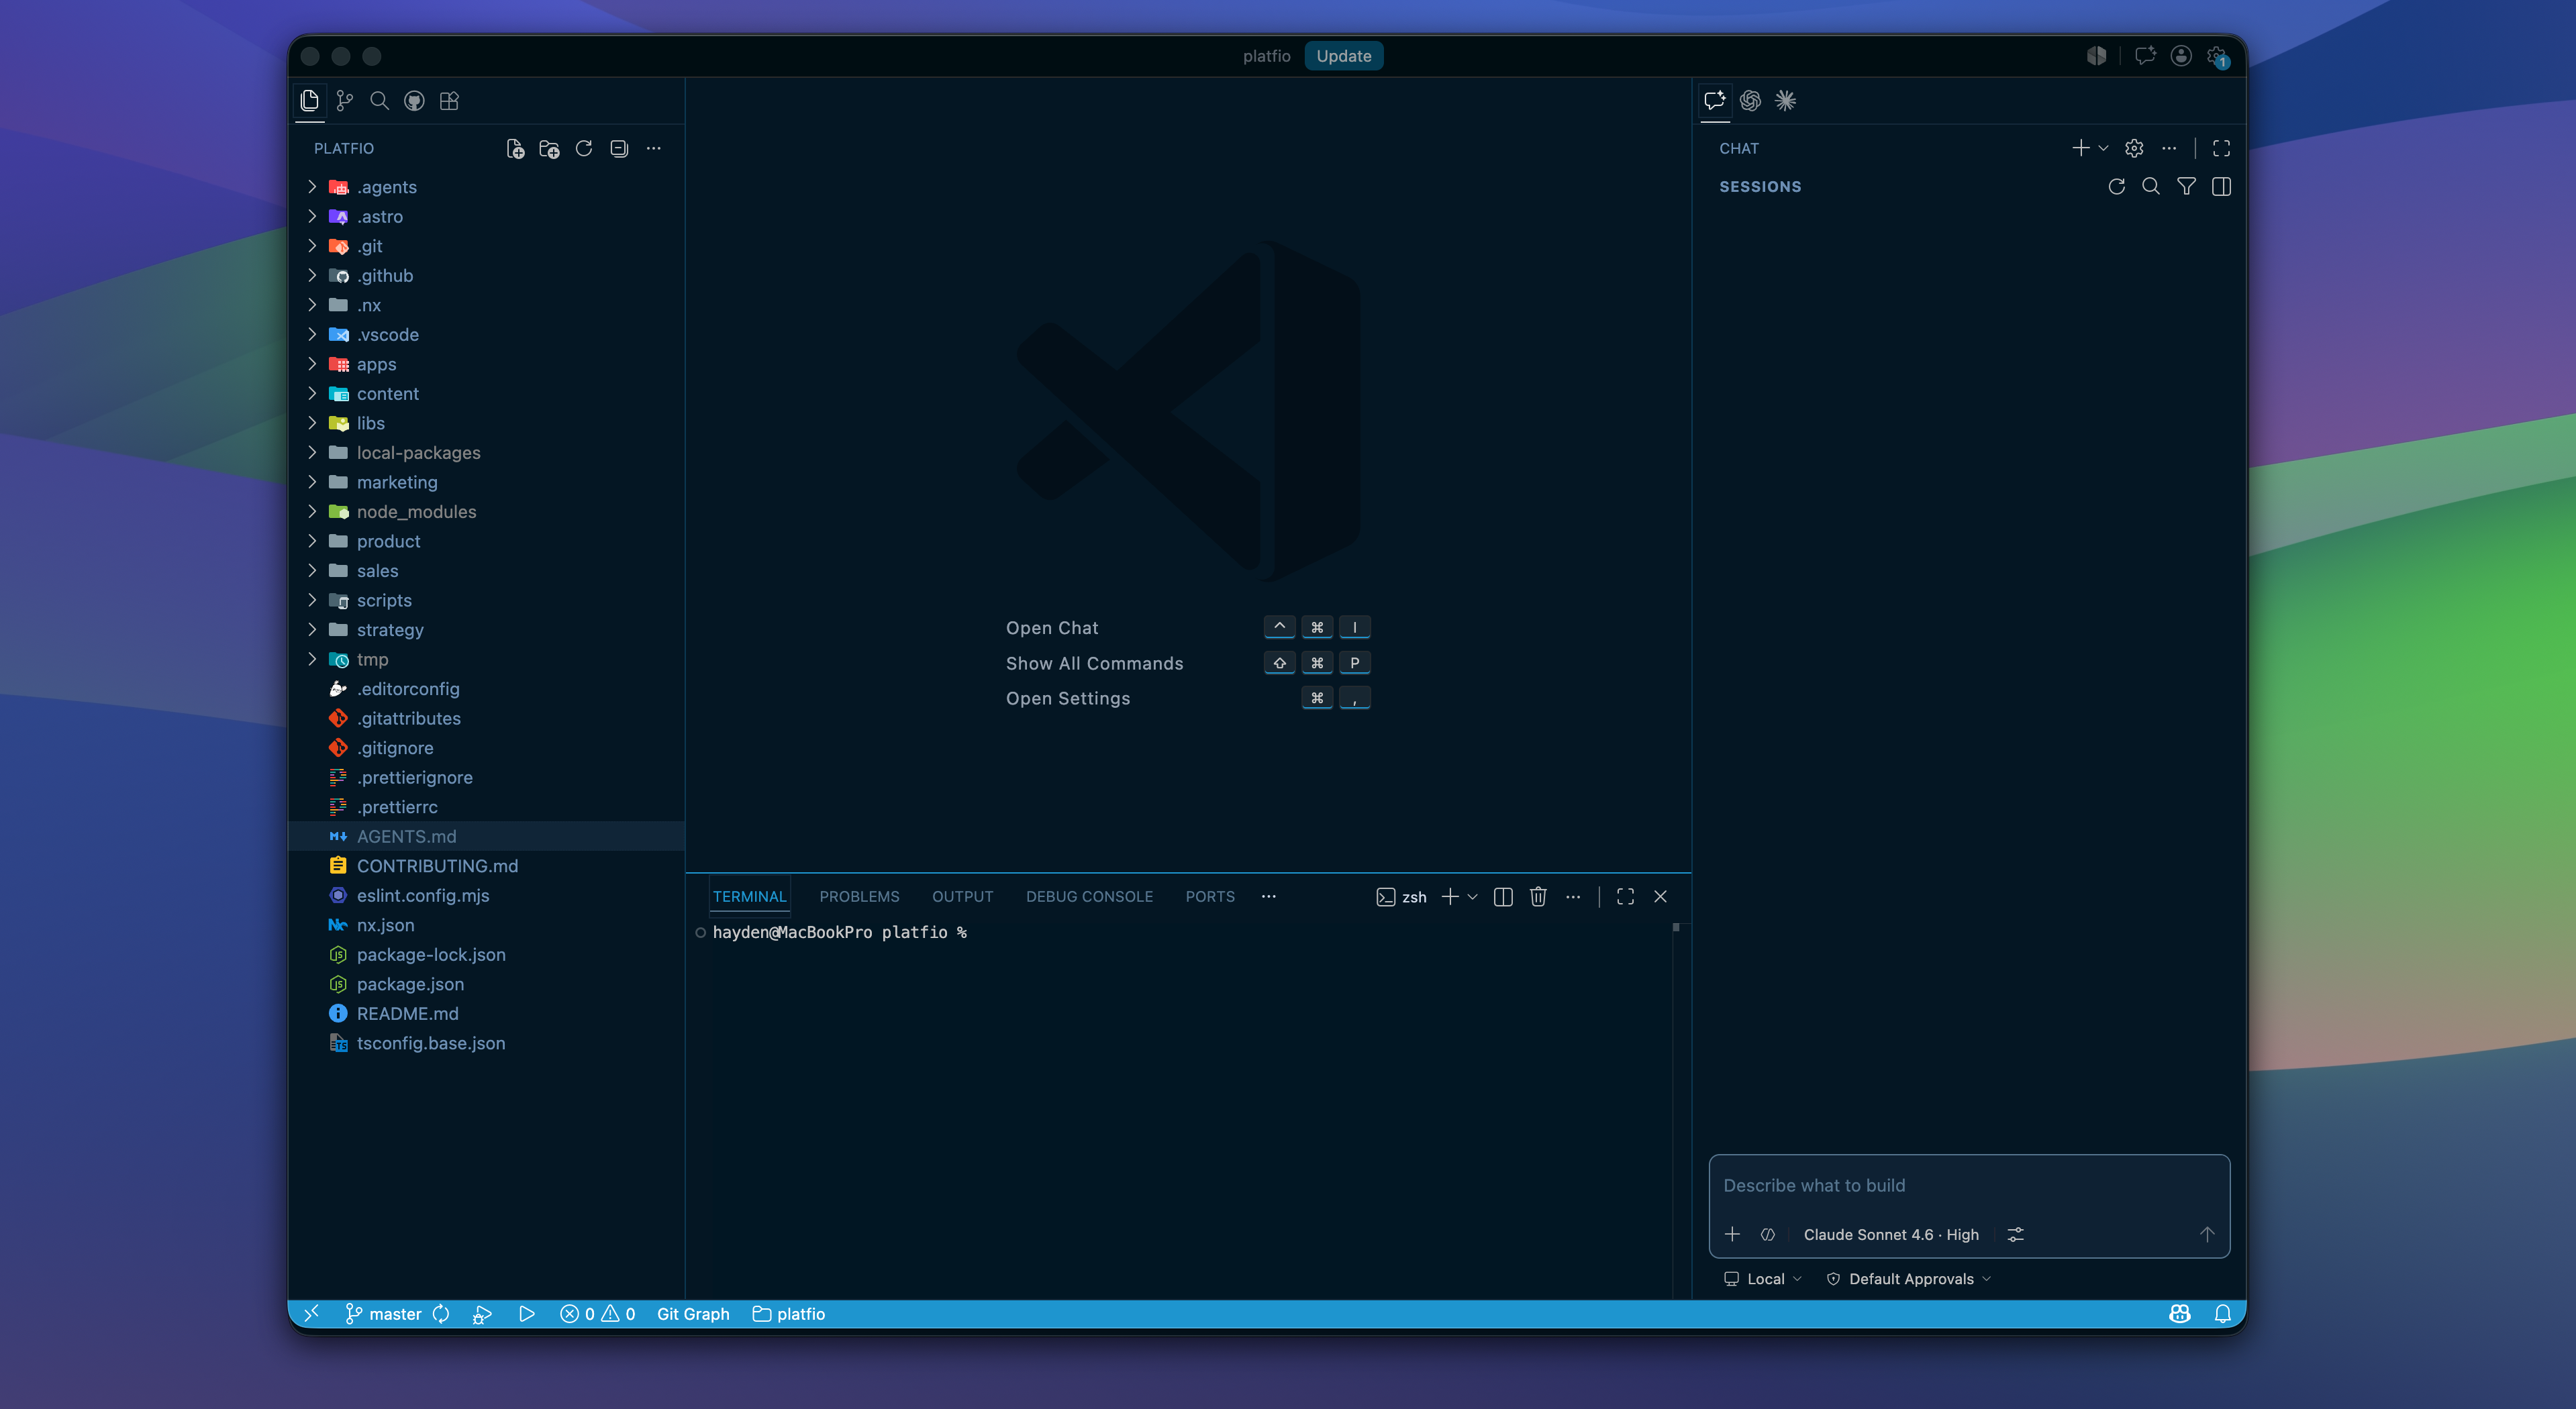Synchronize changes in status bar
Viewport: 2576px width, 1409px height.
(x=441, y=1314)
